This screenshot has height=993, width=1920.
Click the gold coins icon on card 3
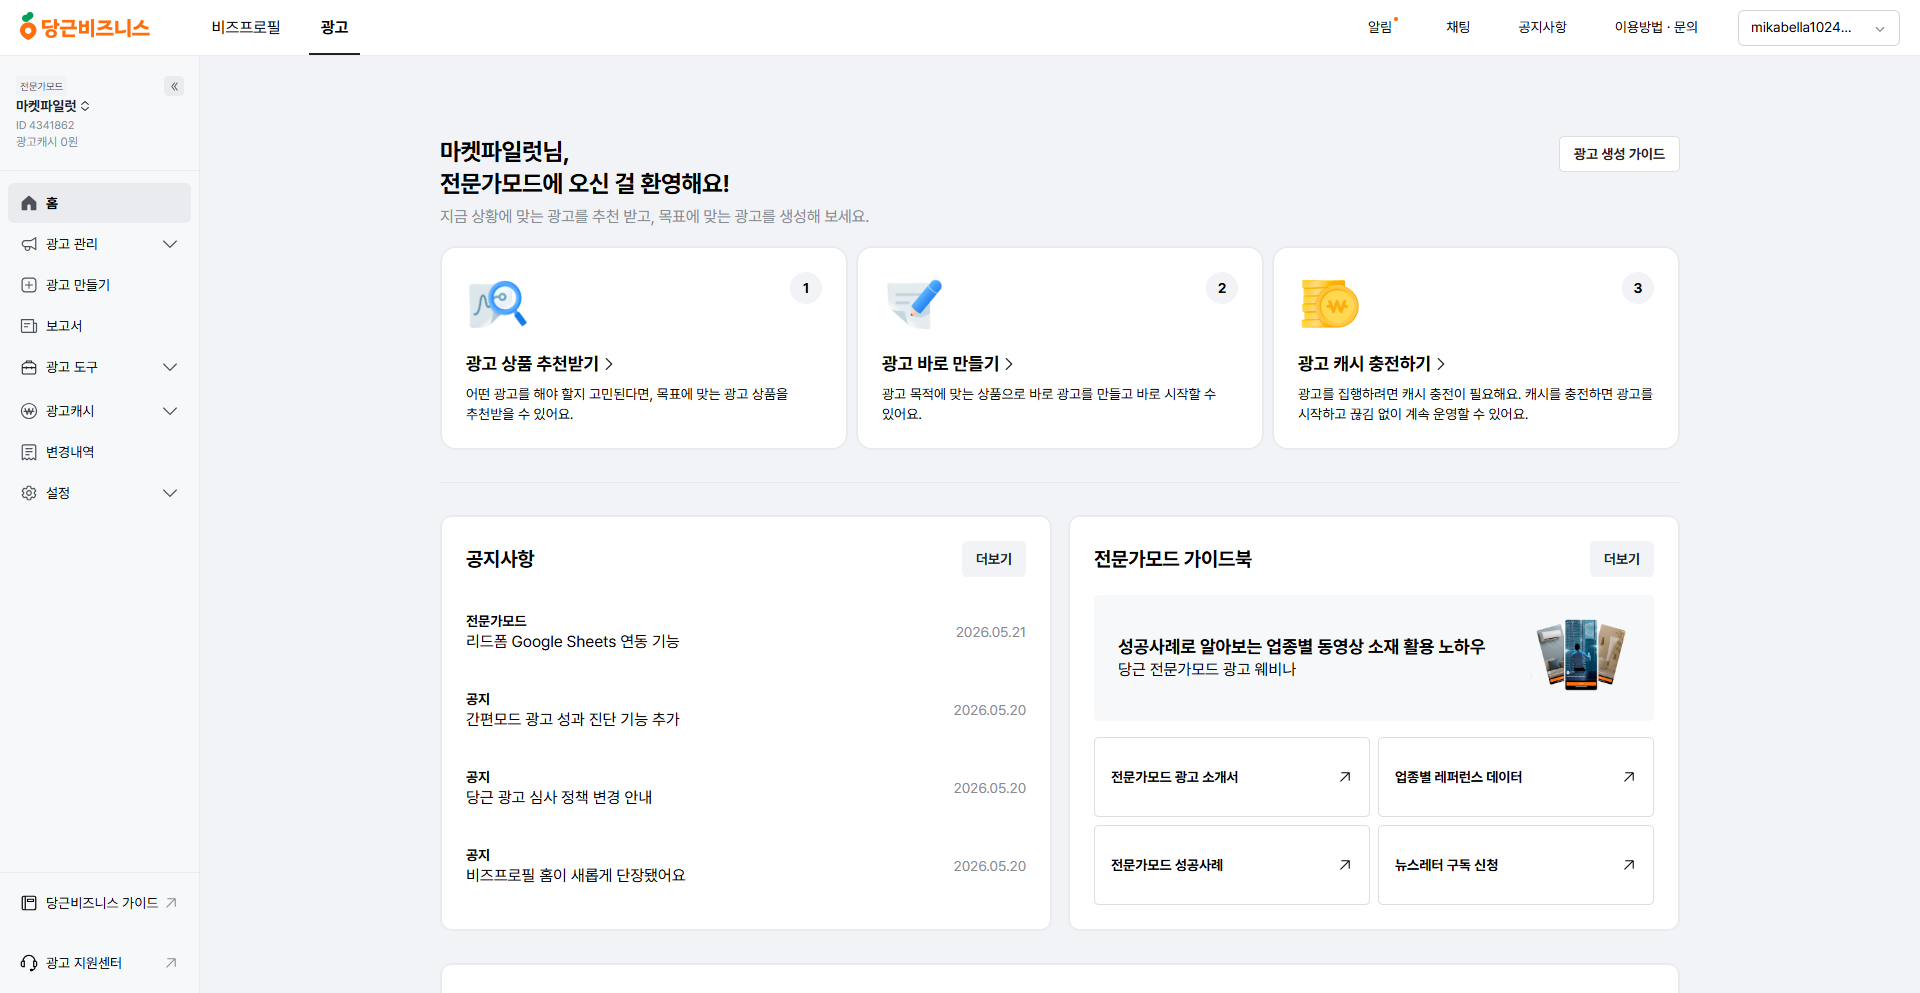pos(1330,304)
